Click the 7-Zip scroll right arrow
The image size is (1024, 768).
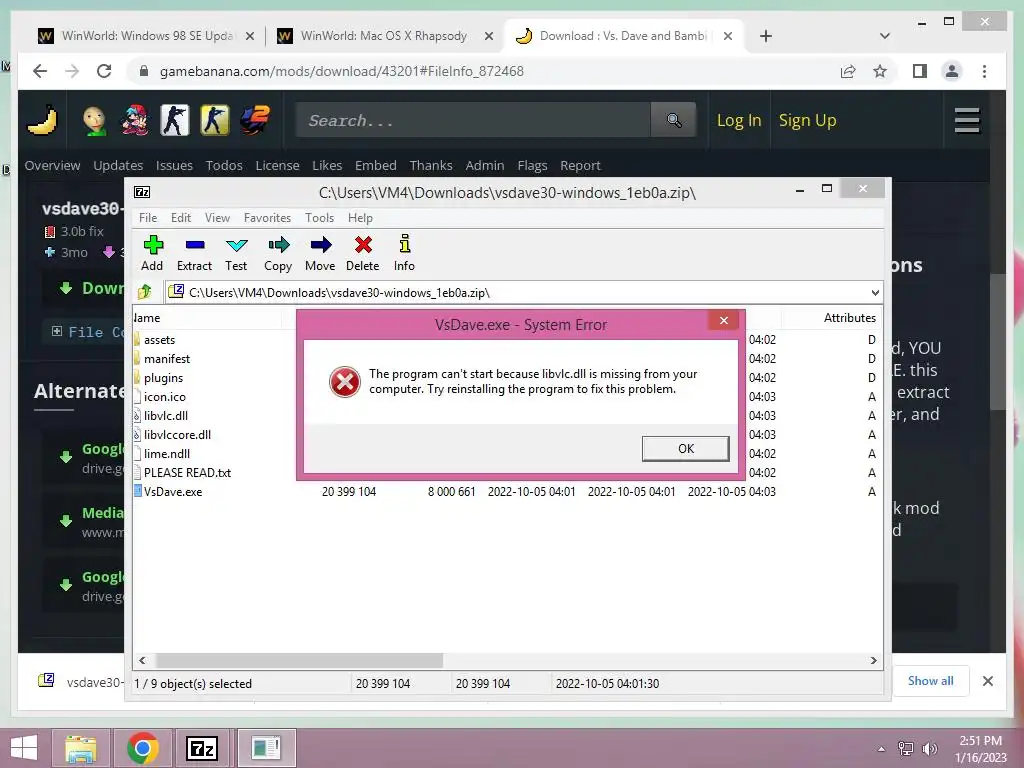point(873,660)
